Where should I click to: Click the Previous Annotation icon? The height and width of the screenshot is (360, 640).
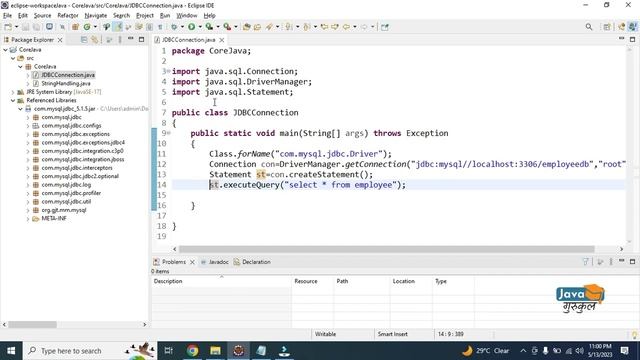pyautogui.click(x=307, y=27)
